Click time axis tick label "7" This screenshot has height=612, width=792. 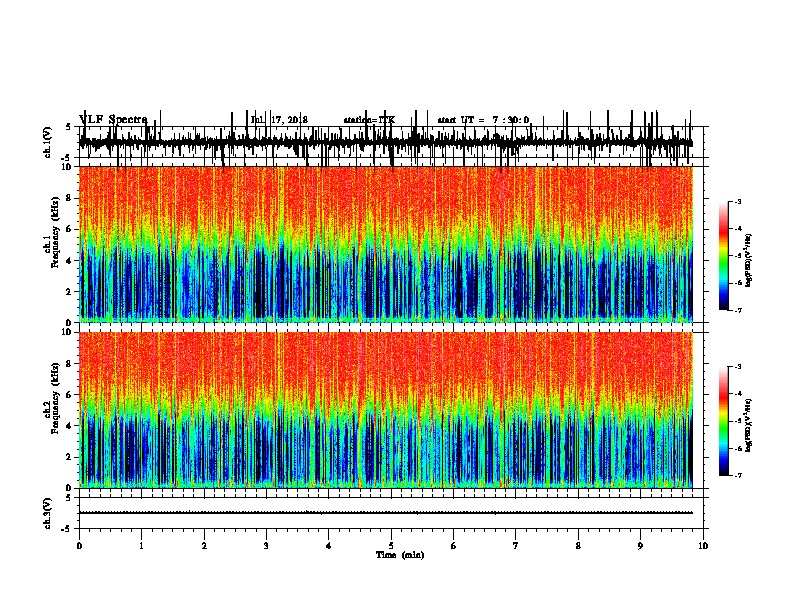point(516,546)
